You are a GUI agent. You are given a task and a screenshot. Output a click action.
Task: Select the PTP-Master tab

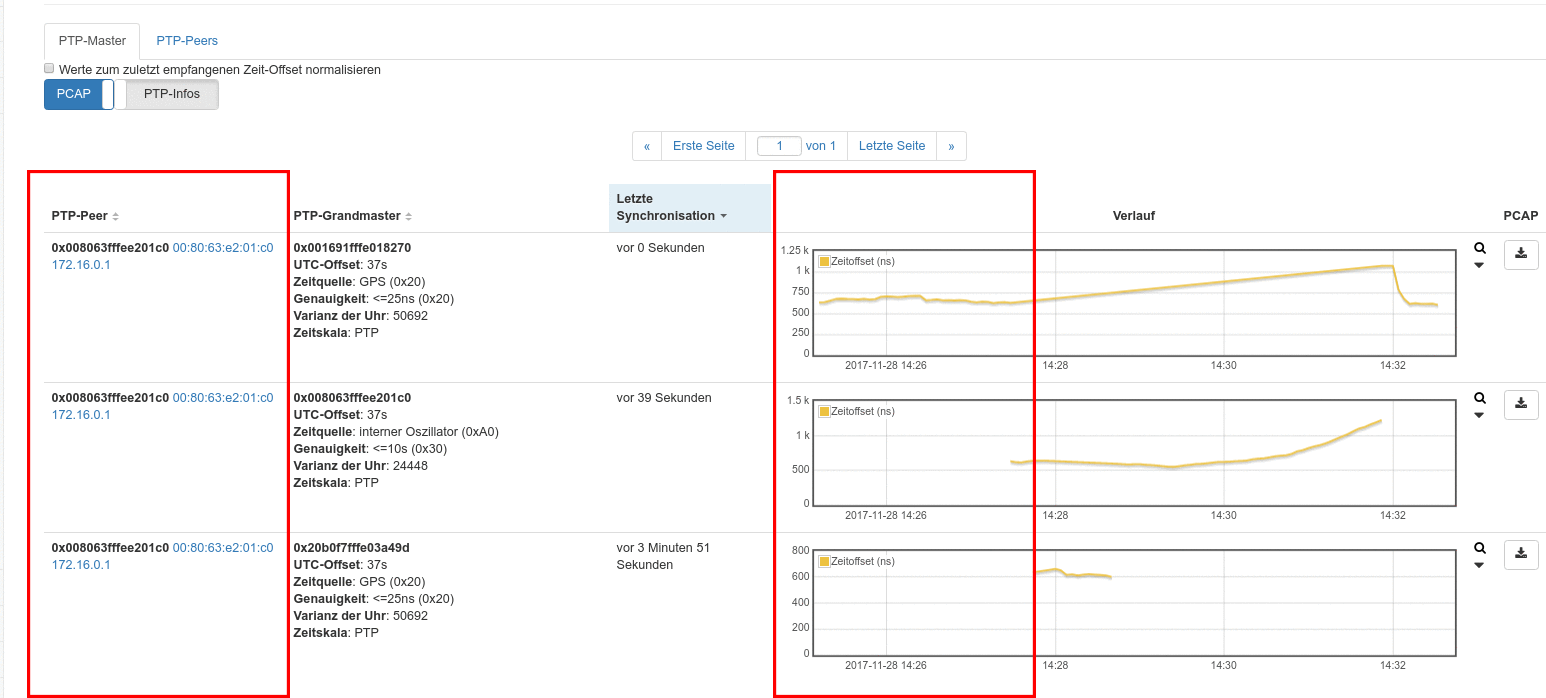(92, 41)
